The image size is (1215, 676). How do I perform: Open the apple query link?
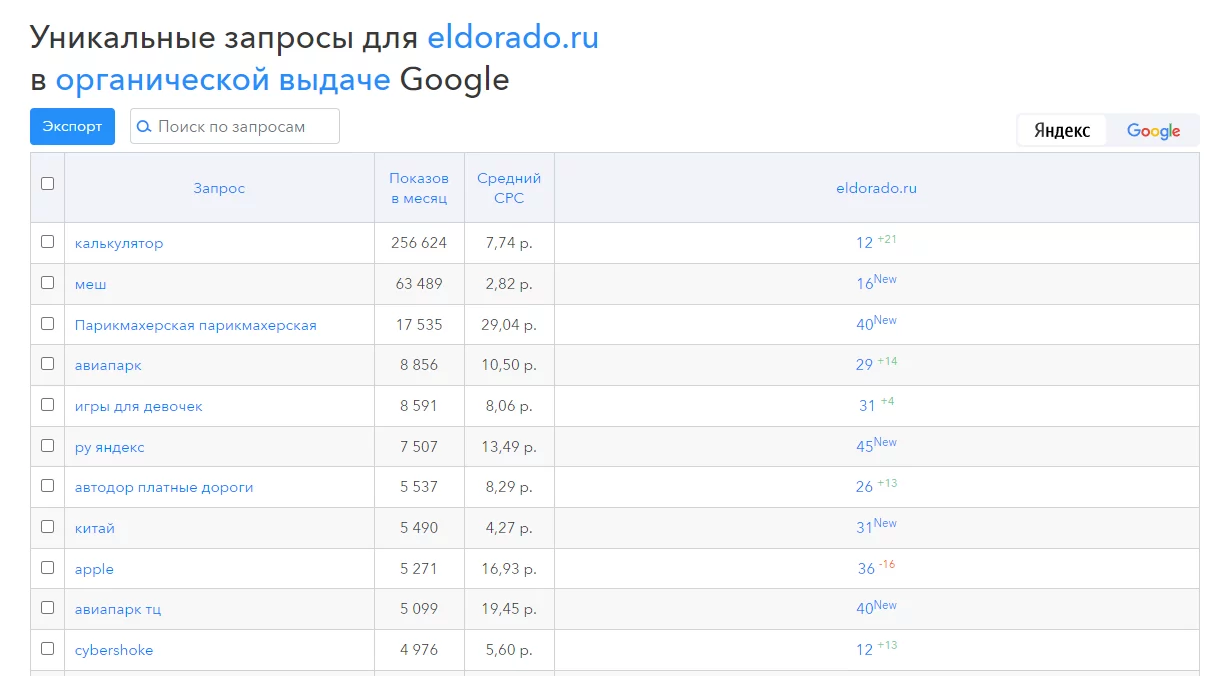pos(94,569)
